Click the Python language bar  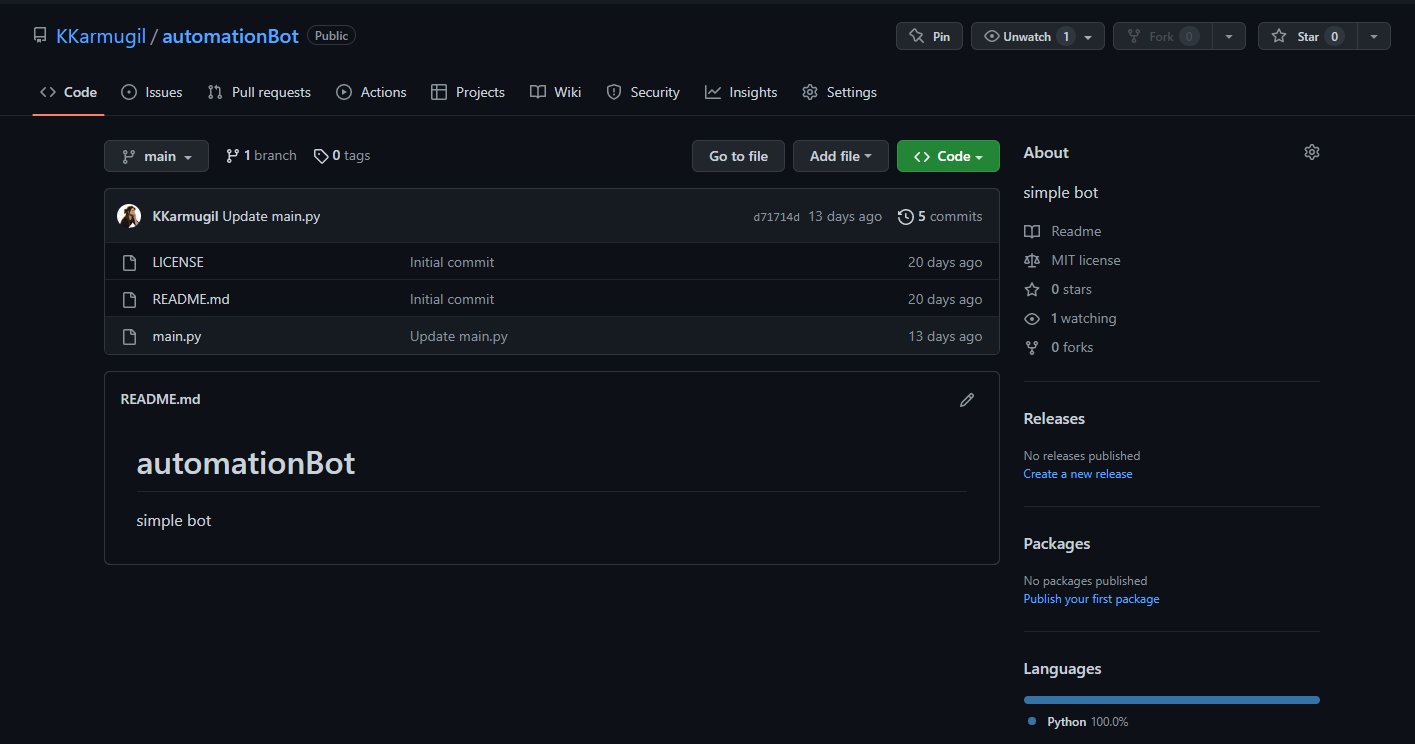tap(1172, 700)
